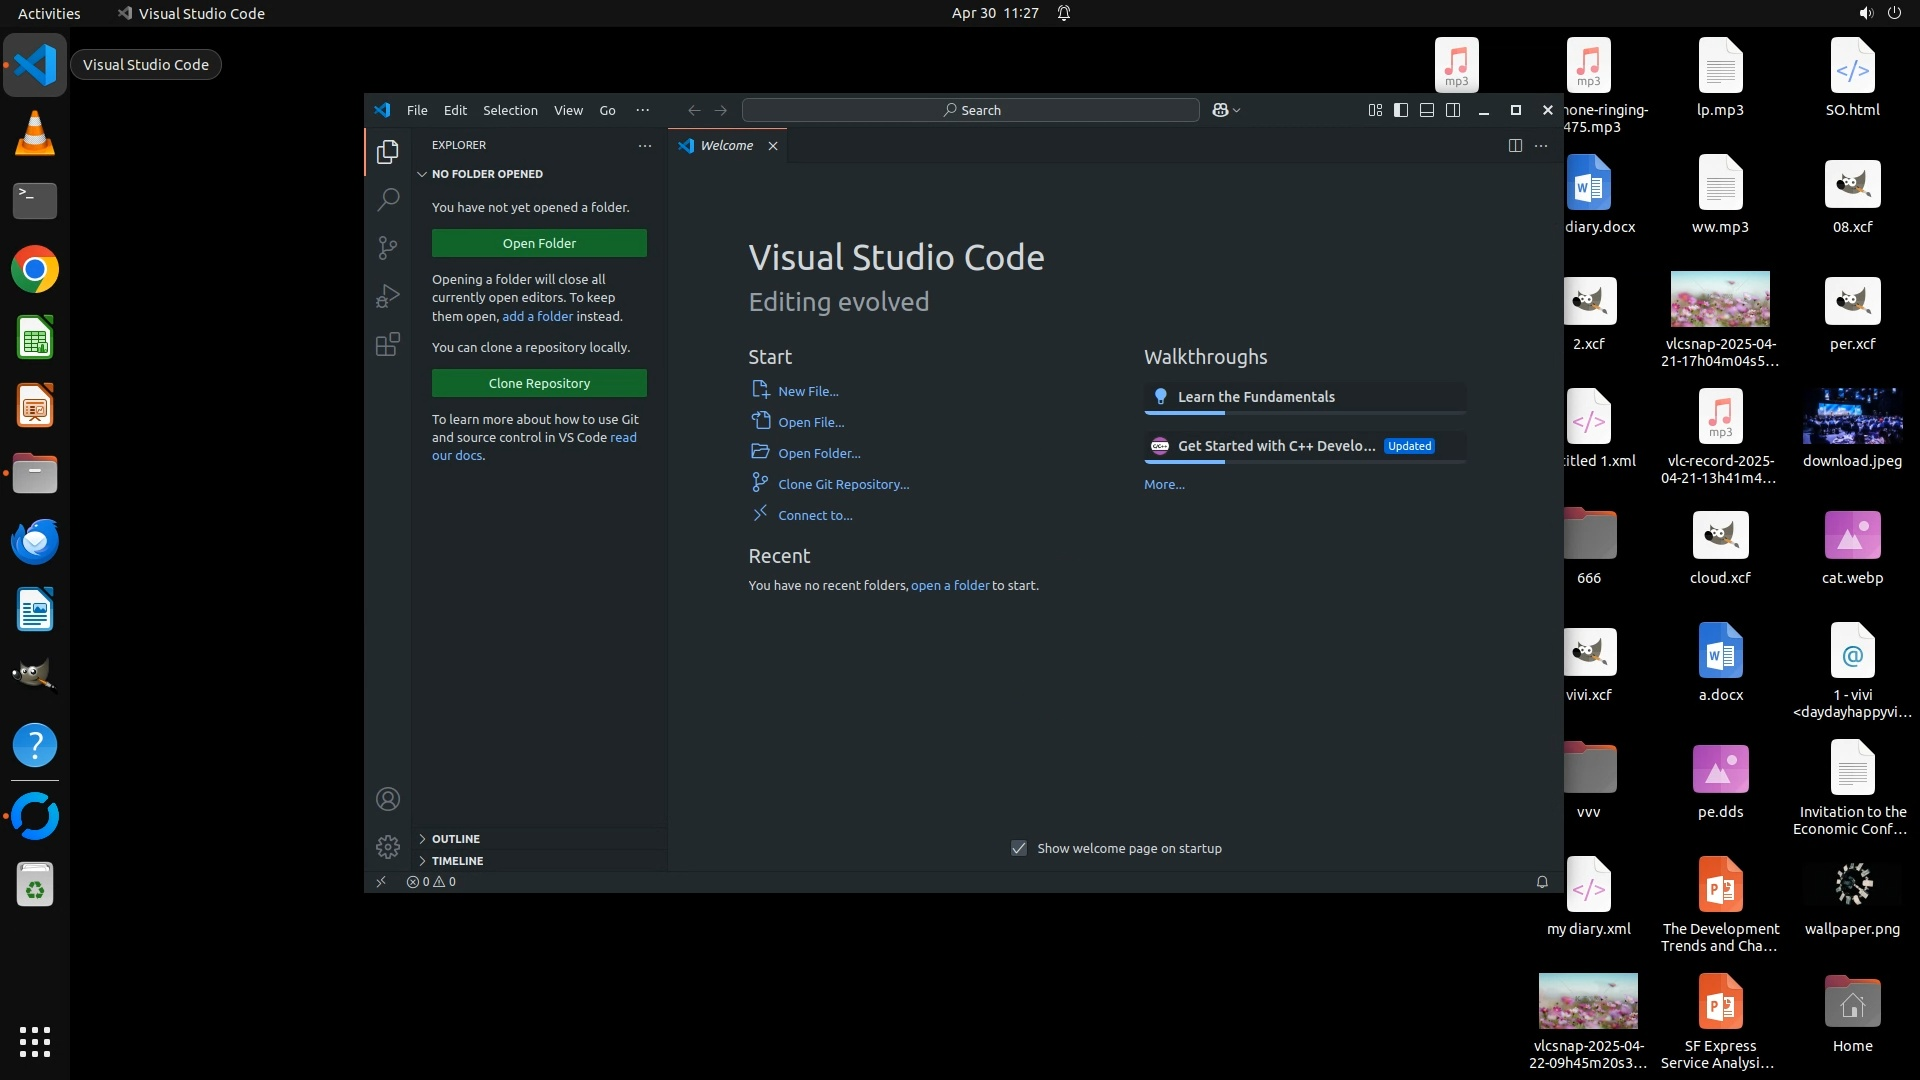Open the Search view in activity bar
The width and height of the screenshot is (1920, 1080).
coord(388,199)
